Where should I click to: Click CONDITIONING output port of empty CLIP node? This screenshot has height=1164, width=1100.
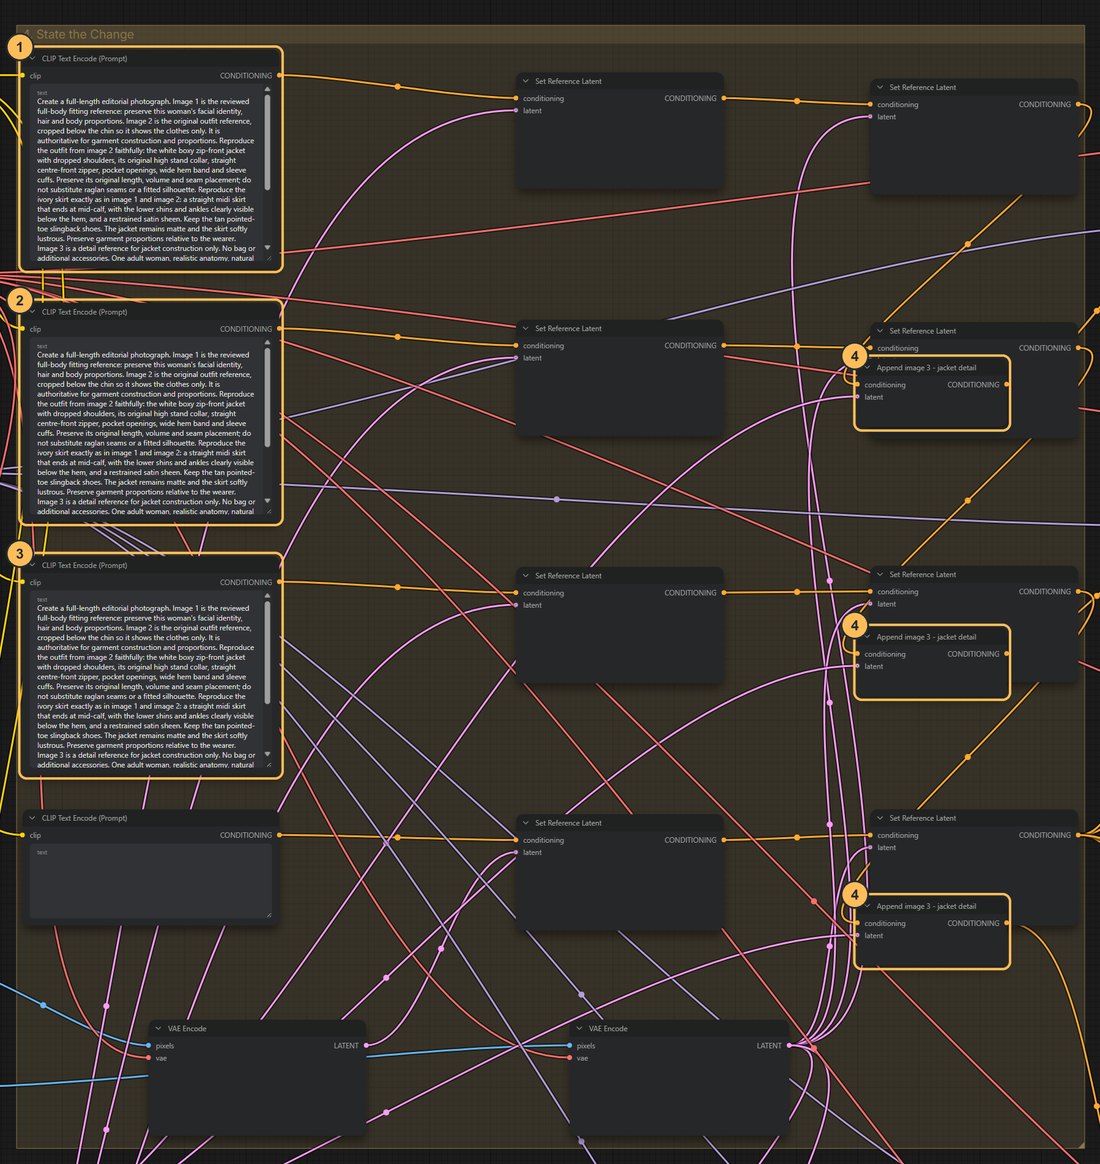[279, 835]
